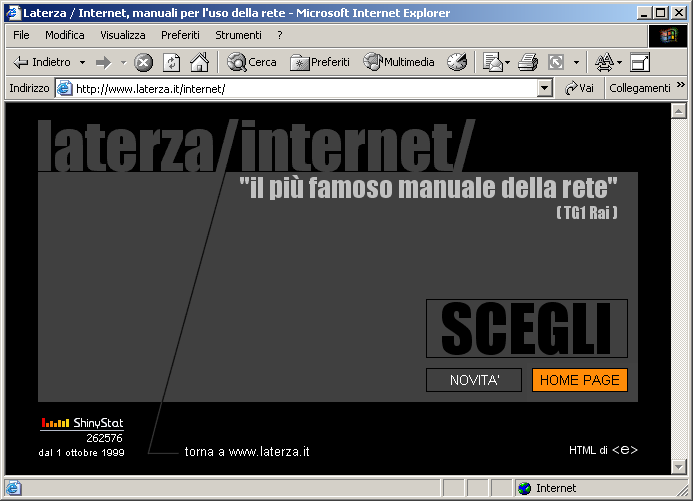The height and width of the screenshot is (501, 693).
Task: Open the Forward history dropdown arrow
Action: (123, 62)
